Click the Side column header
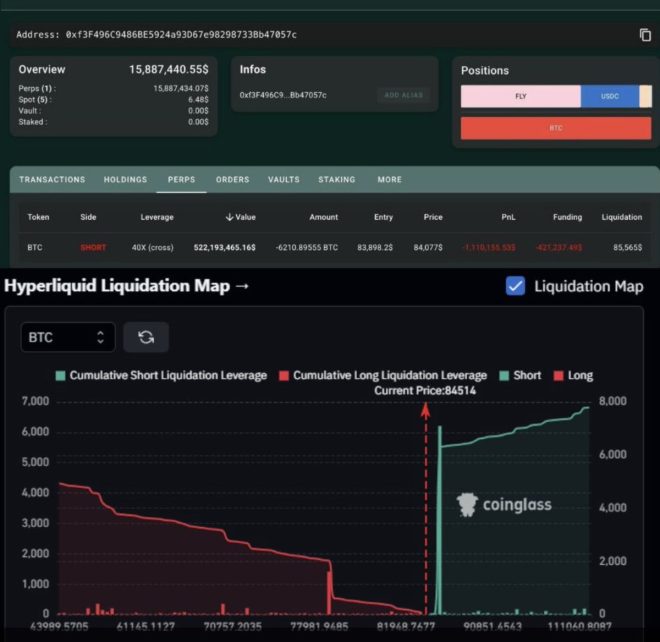This screenshot has width=660, height=642. [88, 217]
